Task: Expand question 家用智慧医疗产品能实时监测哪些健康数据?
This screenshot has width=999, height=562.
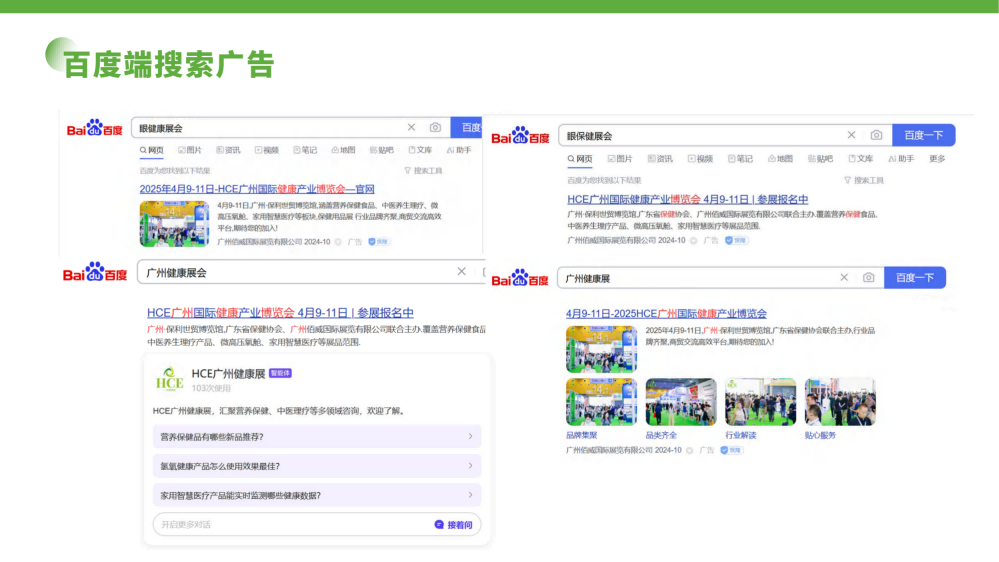Action: pos(317,495)
